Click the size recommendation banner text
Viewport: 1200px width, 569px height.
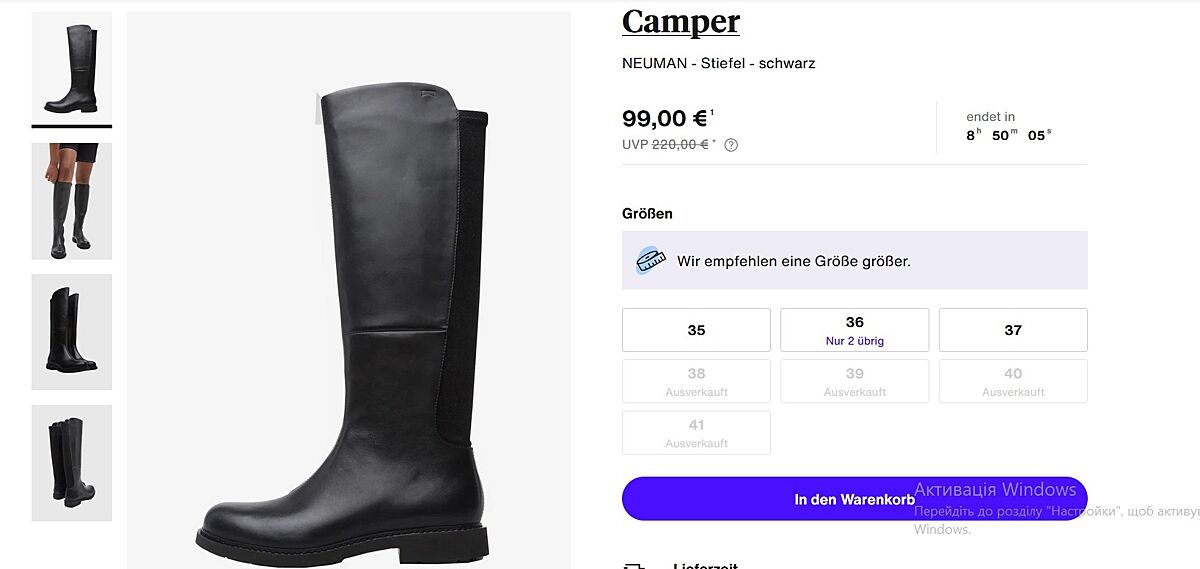794,261
